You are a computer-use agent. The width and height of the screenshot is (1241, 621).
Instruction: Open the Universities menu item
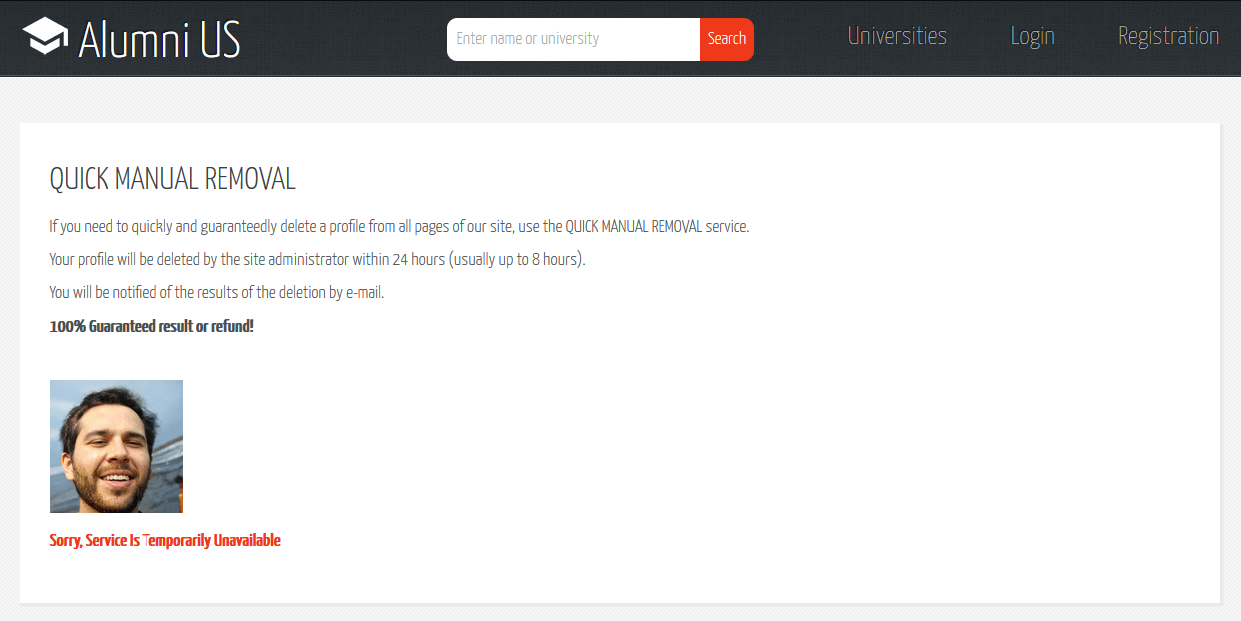pyautogui.click(x=897, y=36)
